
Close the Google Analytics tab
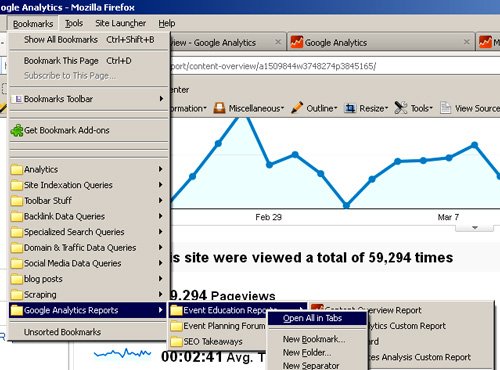pos(466,42)
